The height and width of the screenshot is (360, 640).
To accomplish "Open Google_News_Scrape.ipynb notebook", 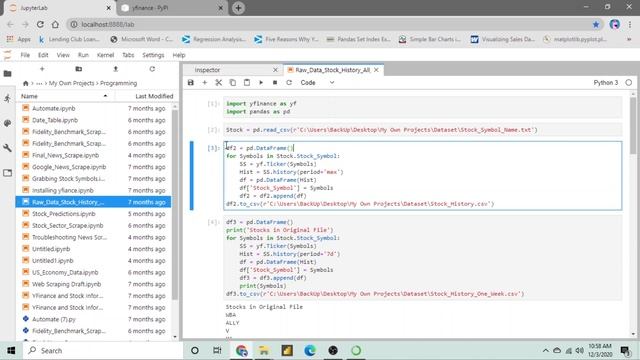I will click(93, 167).
